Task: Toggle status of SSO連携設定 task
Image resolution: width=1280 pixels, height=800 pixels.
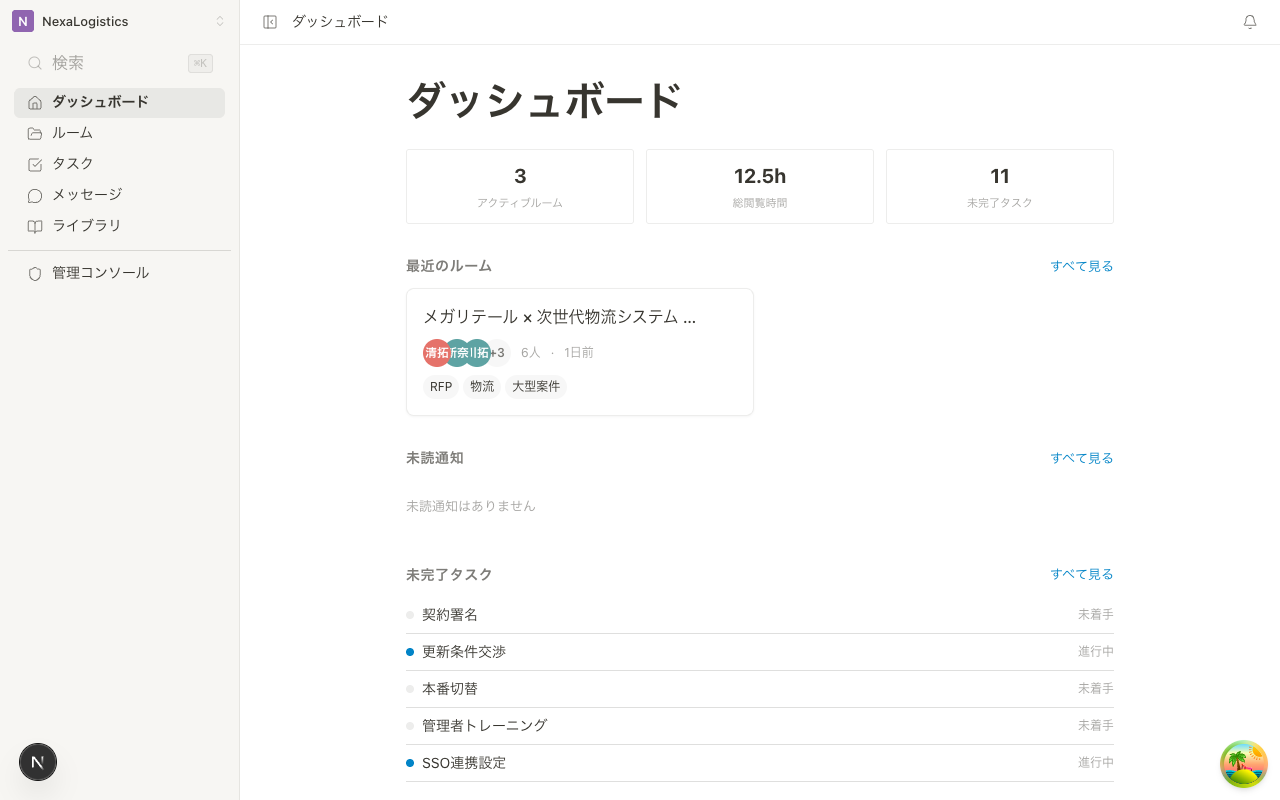Action: click(x=410, y=762)
